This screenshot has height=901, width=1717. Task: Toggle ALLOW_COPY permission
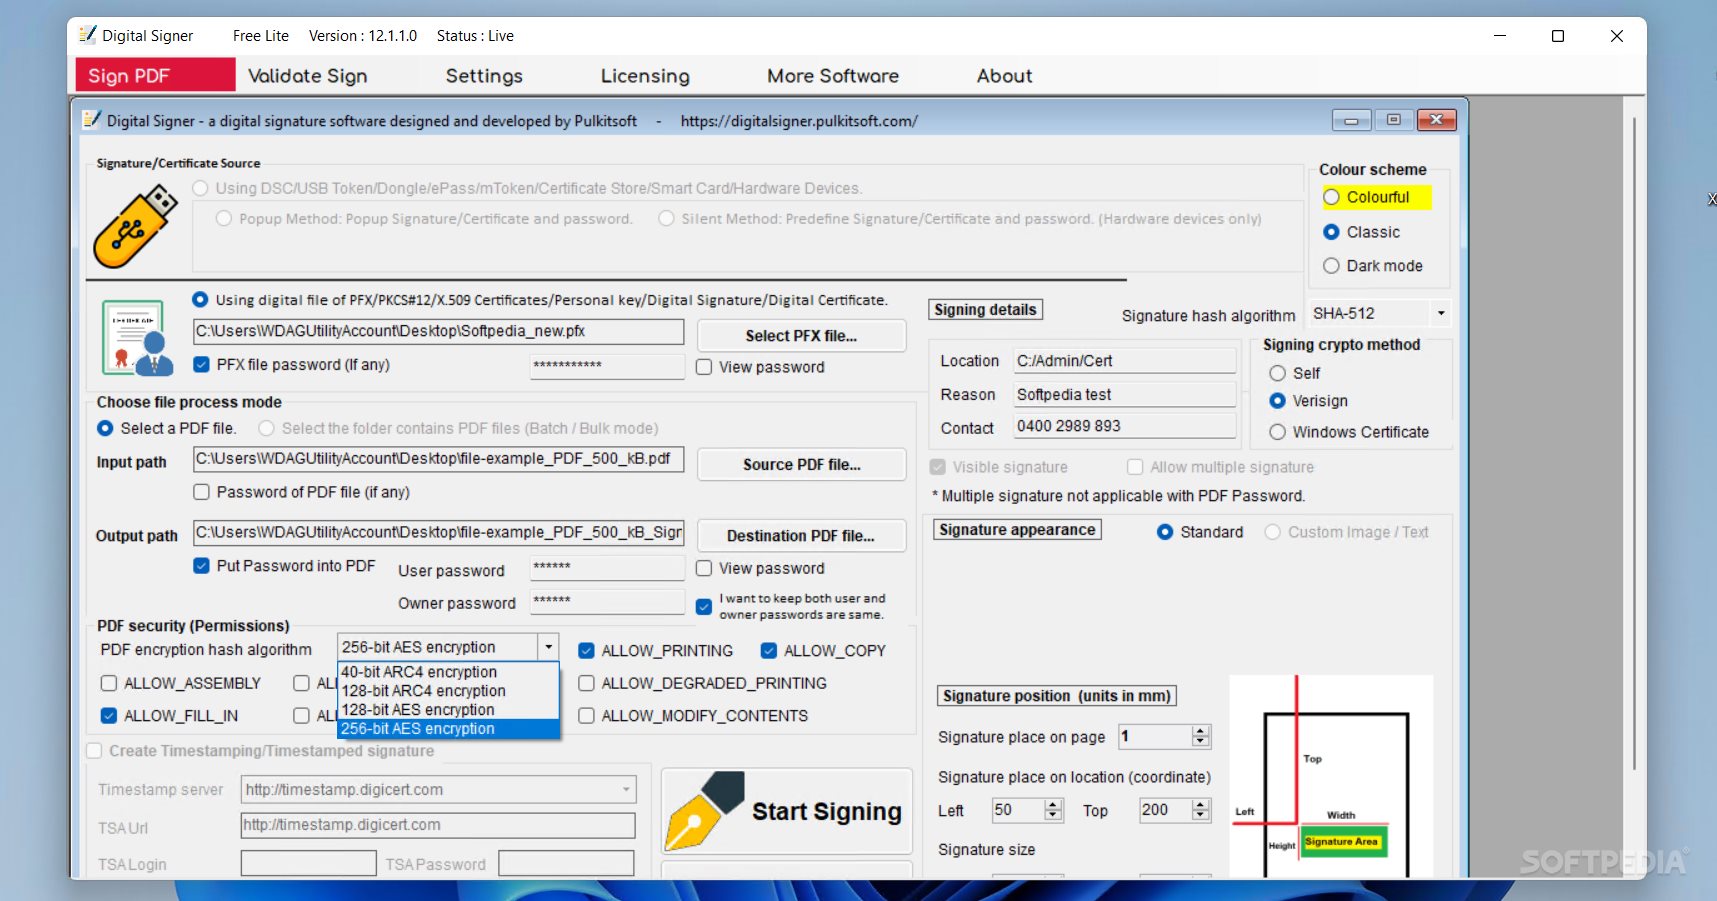769,651
